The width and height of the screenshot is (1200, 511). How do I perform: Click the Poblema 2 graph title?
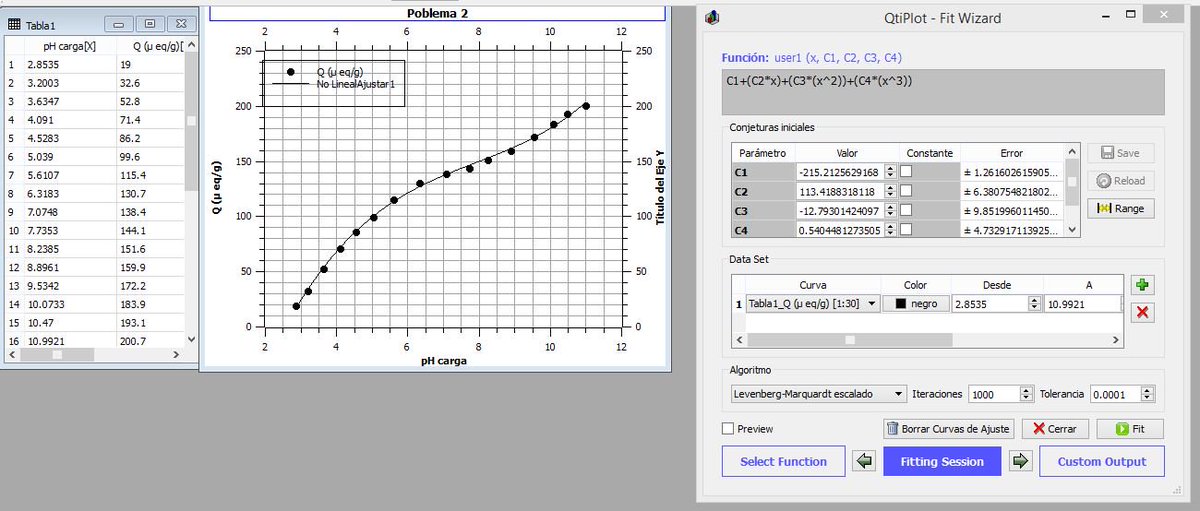(437, 13)
